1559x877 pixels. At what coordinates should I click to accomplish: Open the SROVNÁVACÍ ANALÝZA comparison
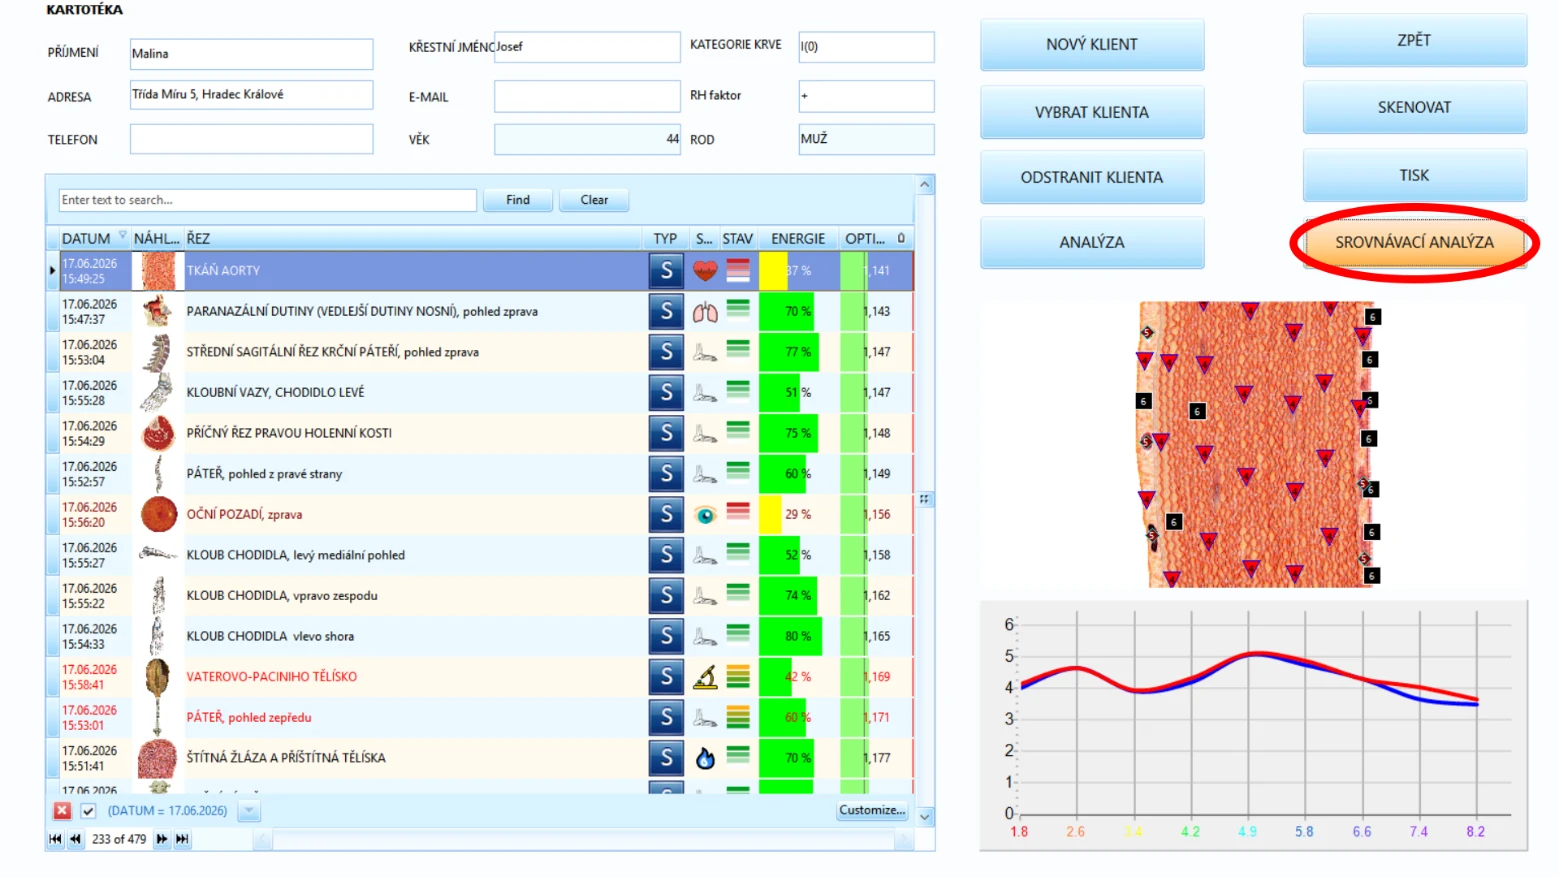(x=1414, y=242)
